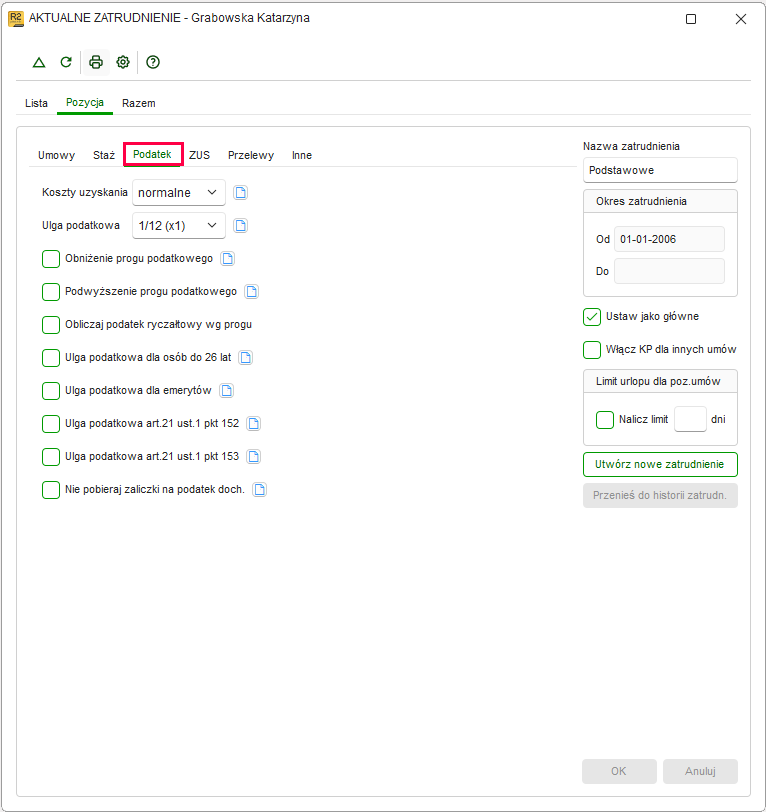This screenshot has width=766, height=812.
Task: Click the print icon
Action: [96, 62]
